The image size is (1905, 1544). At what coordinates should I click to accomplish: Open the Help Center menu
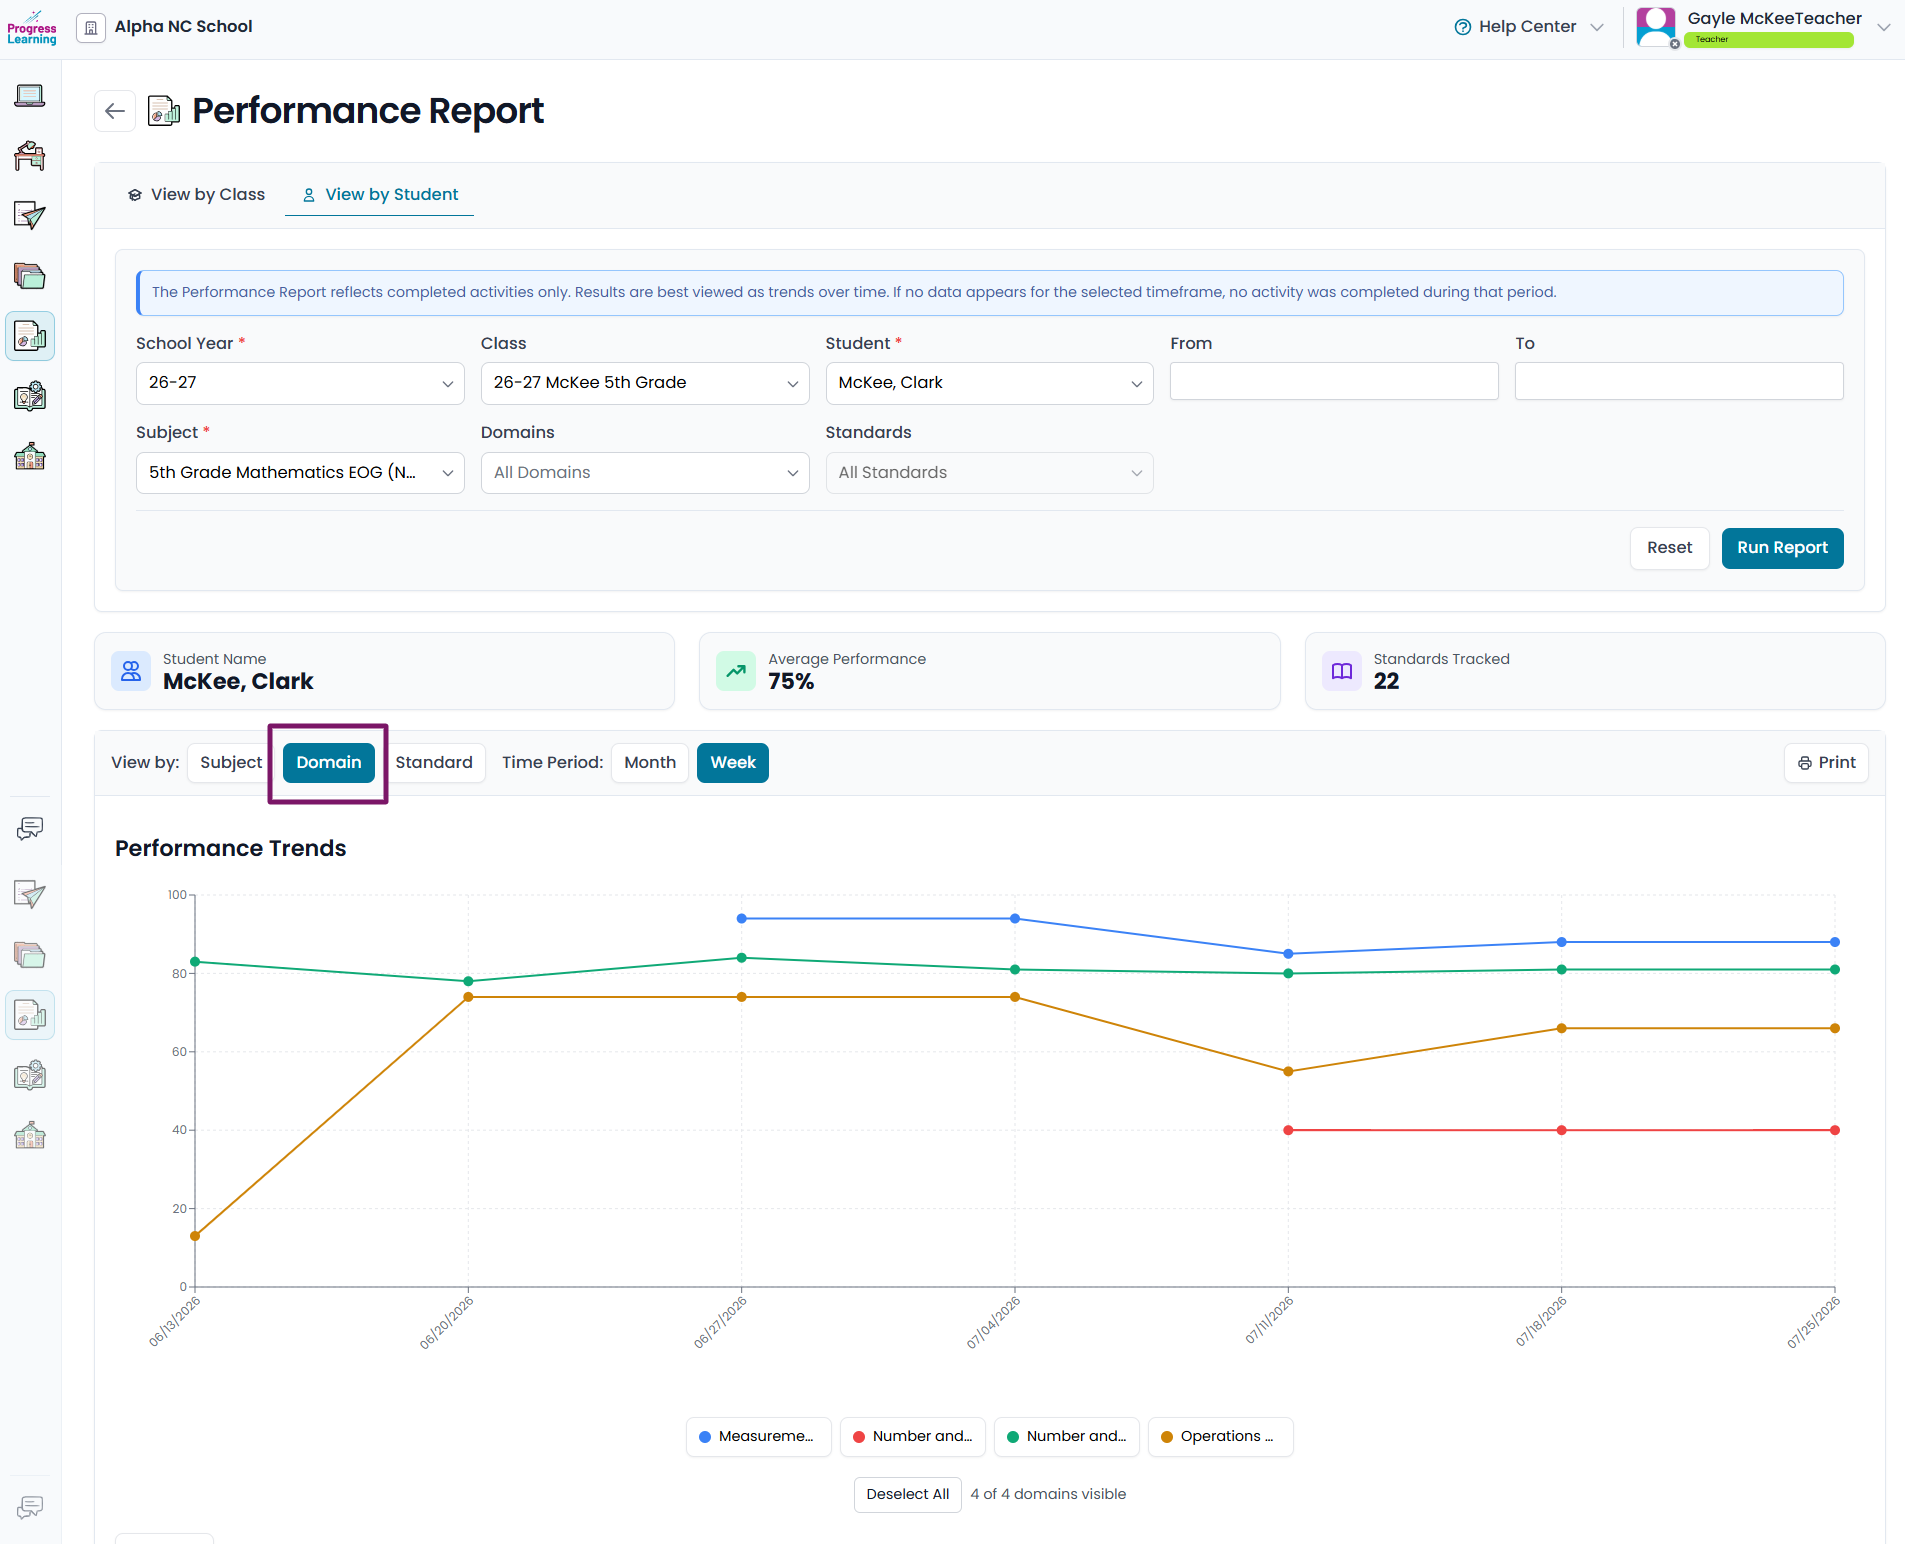(x=1528, y=27)
